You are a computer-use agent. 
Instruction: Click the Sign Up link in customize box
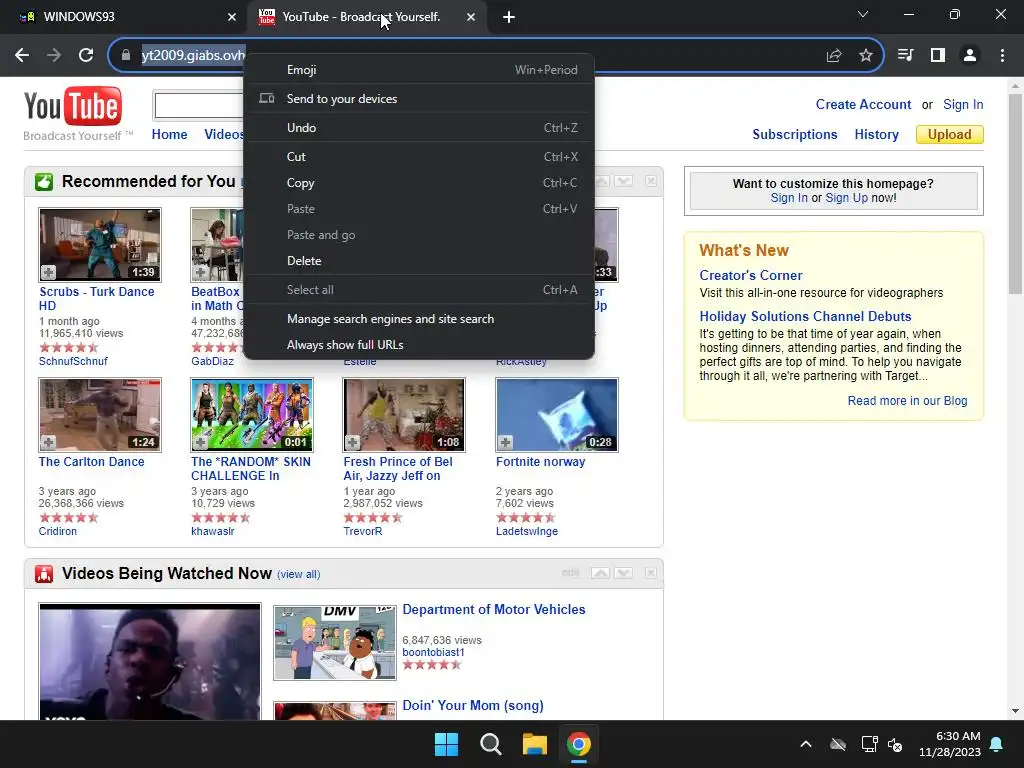click(x=846, y=198)
